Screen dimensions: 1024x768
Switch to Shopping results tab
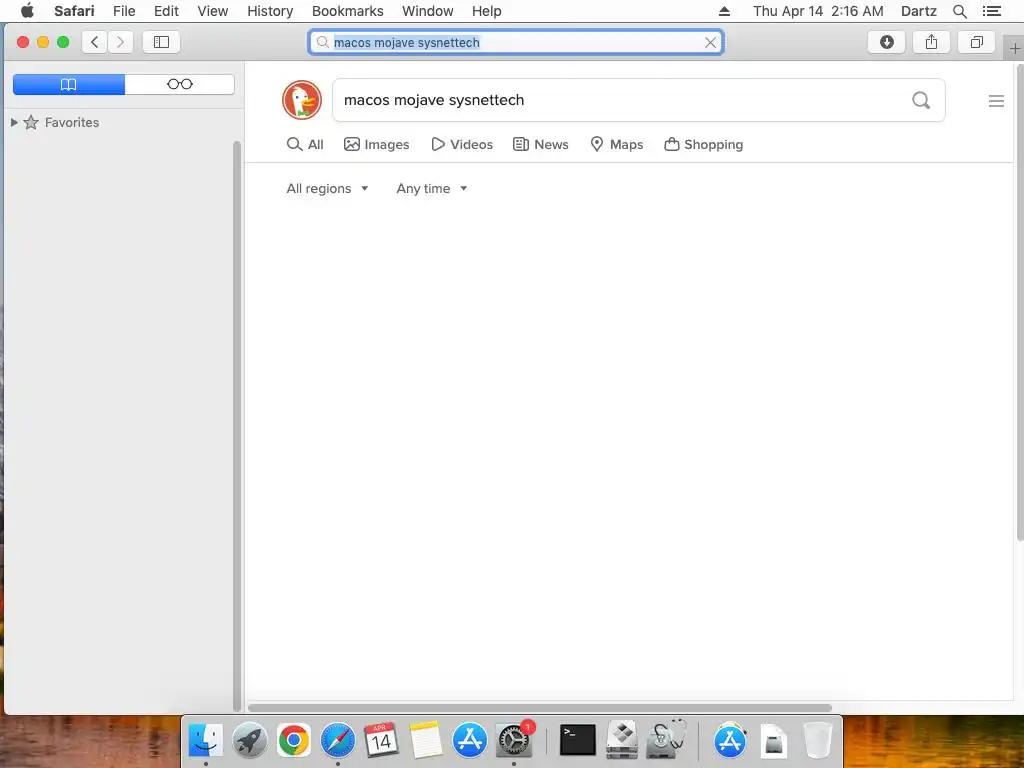click(703, 144)
